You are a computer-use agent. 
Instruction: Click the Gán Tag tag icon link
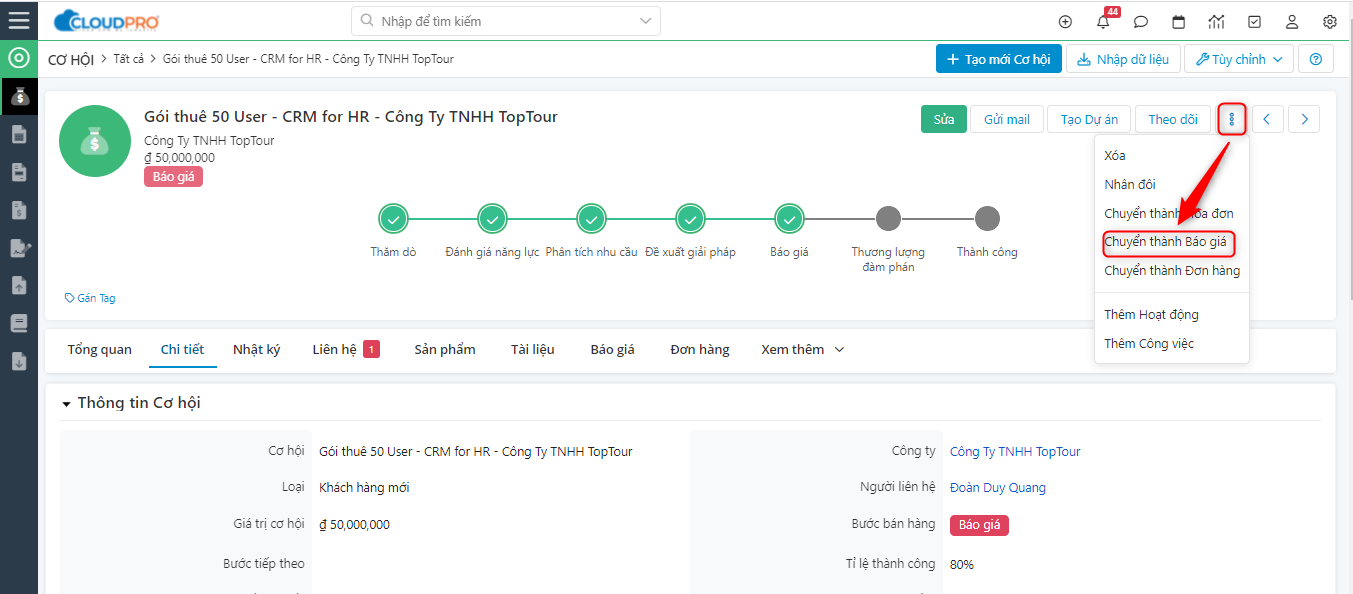[x=90, y=298]
